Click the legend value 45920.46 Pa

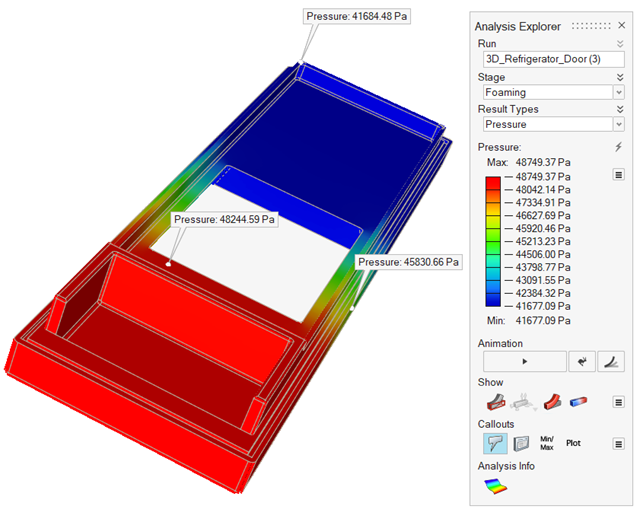coord(543,229)
